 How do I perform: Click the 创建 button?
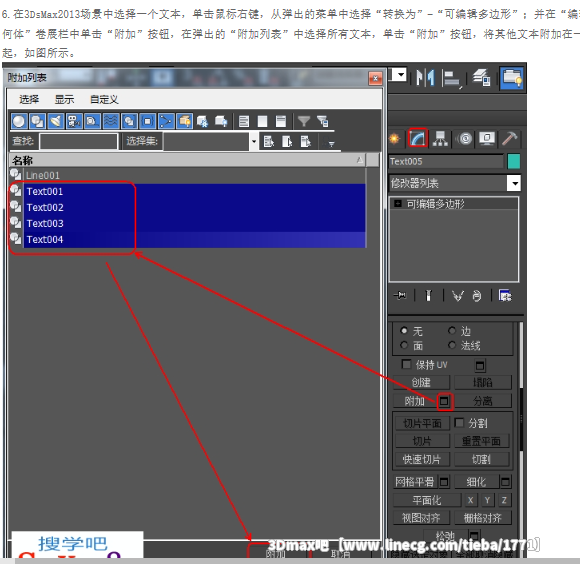[x=421, y=382]
